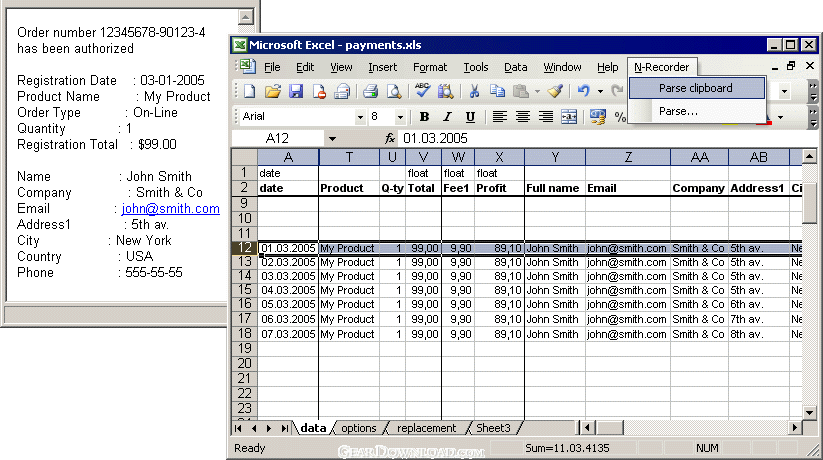The width and height of the screenshot is (823, 460).
Task: Jump to last sheet tab arrow
Action: pos(284,428)
